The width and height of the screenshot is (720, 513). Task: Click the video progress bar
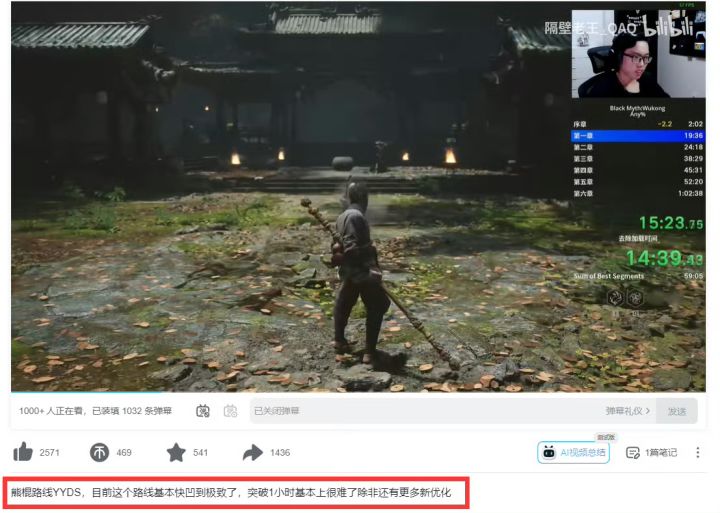pyautogui.click(x=358, y=392)
